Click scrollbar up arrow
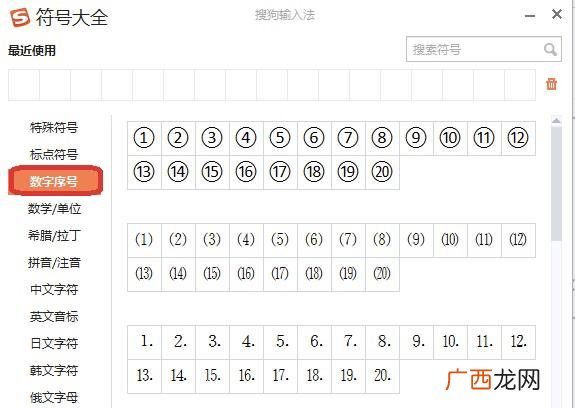 click(x=556, y=120)
